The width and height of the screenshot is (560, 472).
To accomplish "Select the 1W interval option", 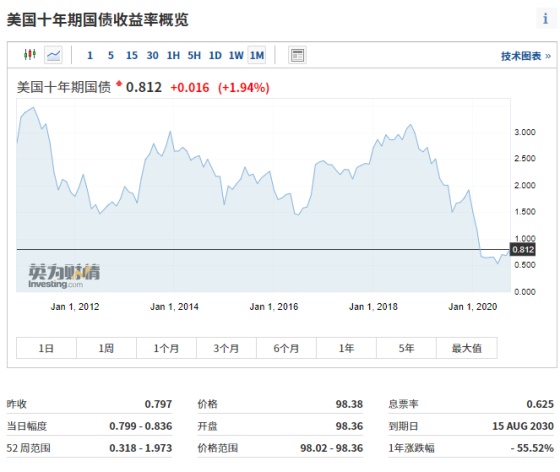I will 236,55.
